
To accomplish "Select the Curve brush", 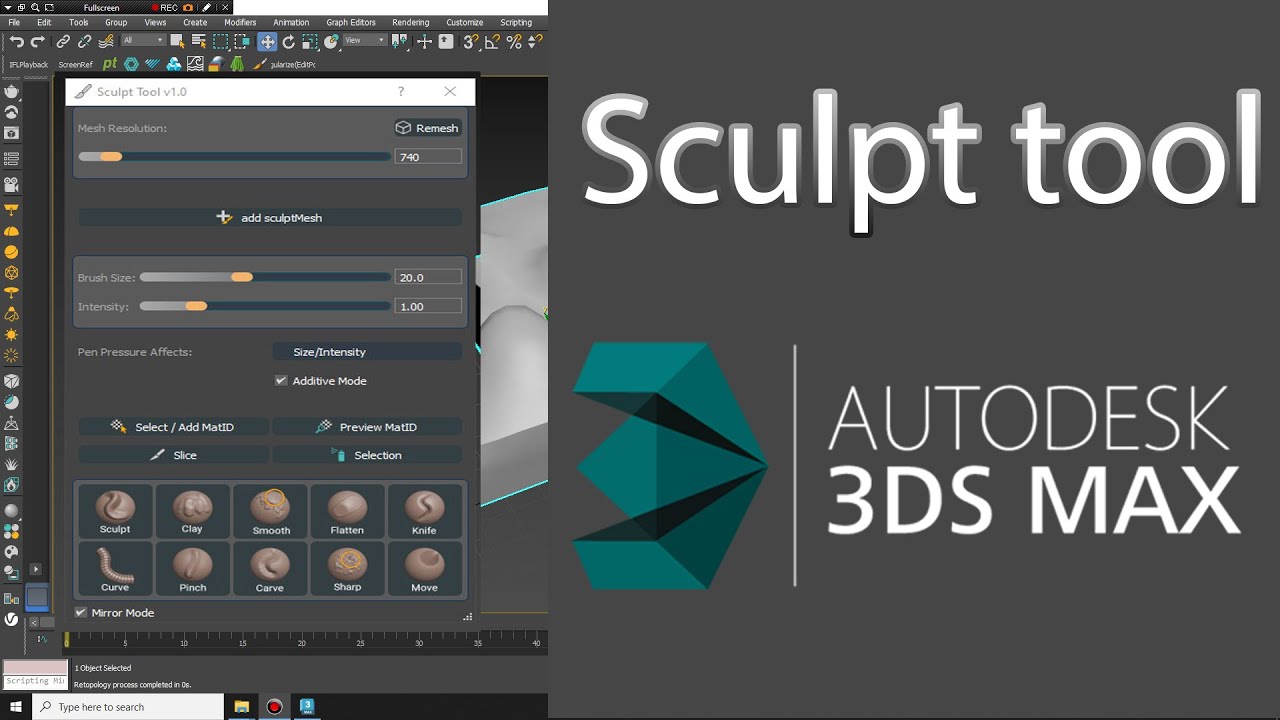I will tap(115, 569).
